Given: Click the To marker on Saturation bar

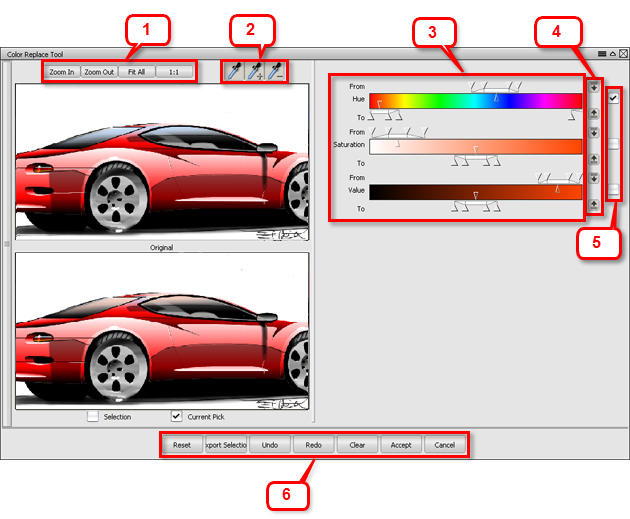Looking at the screenshot, I should point(476,150).
